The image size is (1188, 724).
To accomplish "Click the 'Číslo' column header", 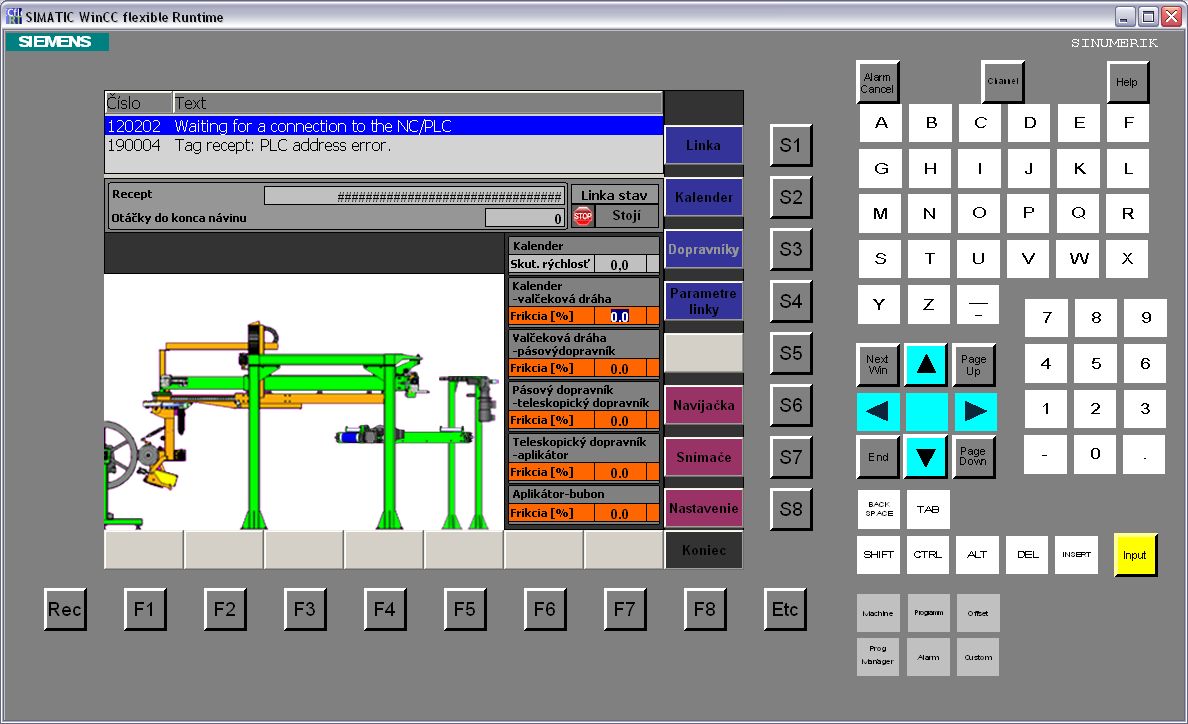I will tap(138, 103).
